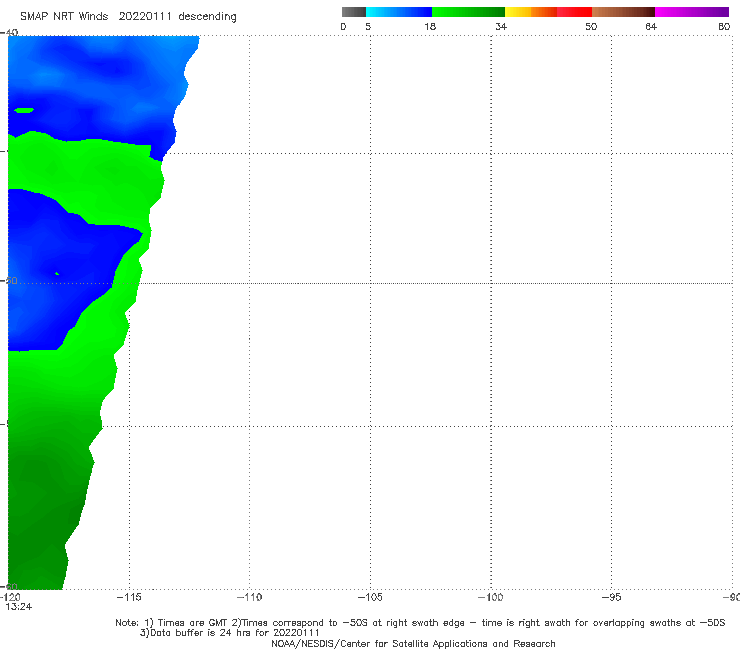Click the yellow-red 34-50 color bar segment
This screenshot has width=740, height=650.
[x=548, y=12]
